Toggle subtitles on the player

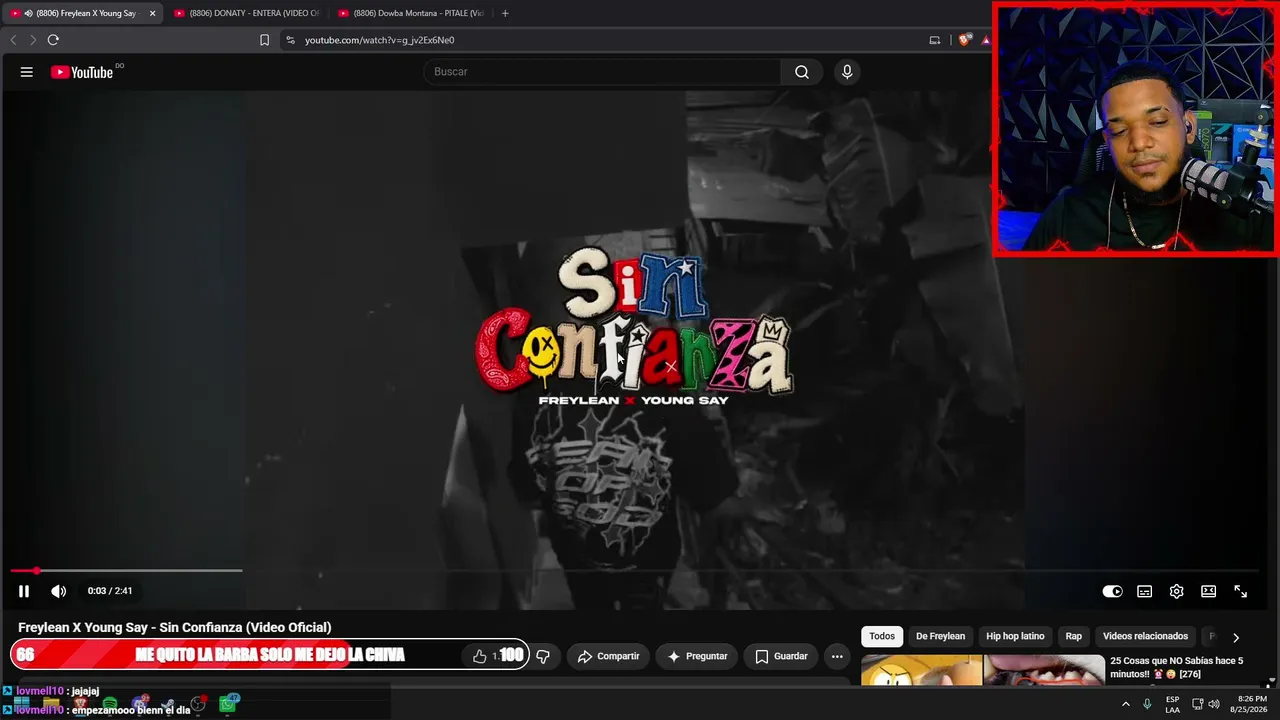[1145, 591]
